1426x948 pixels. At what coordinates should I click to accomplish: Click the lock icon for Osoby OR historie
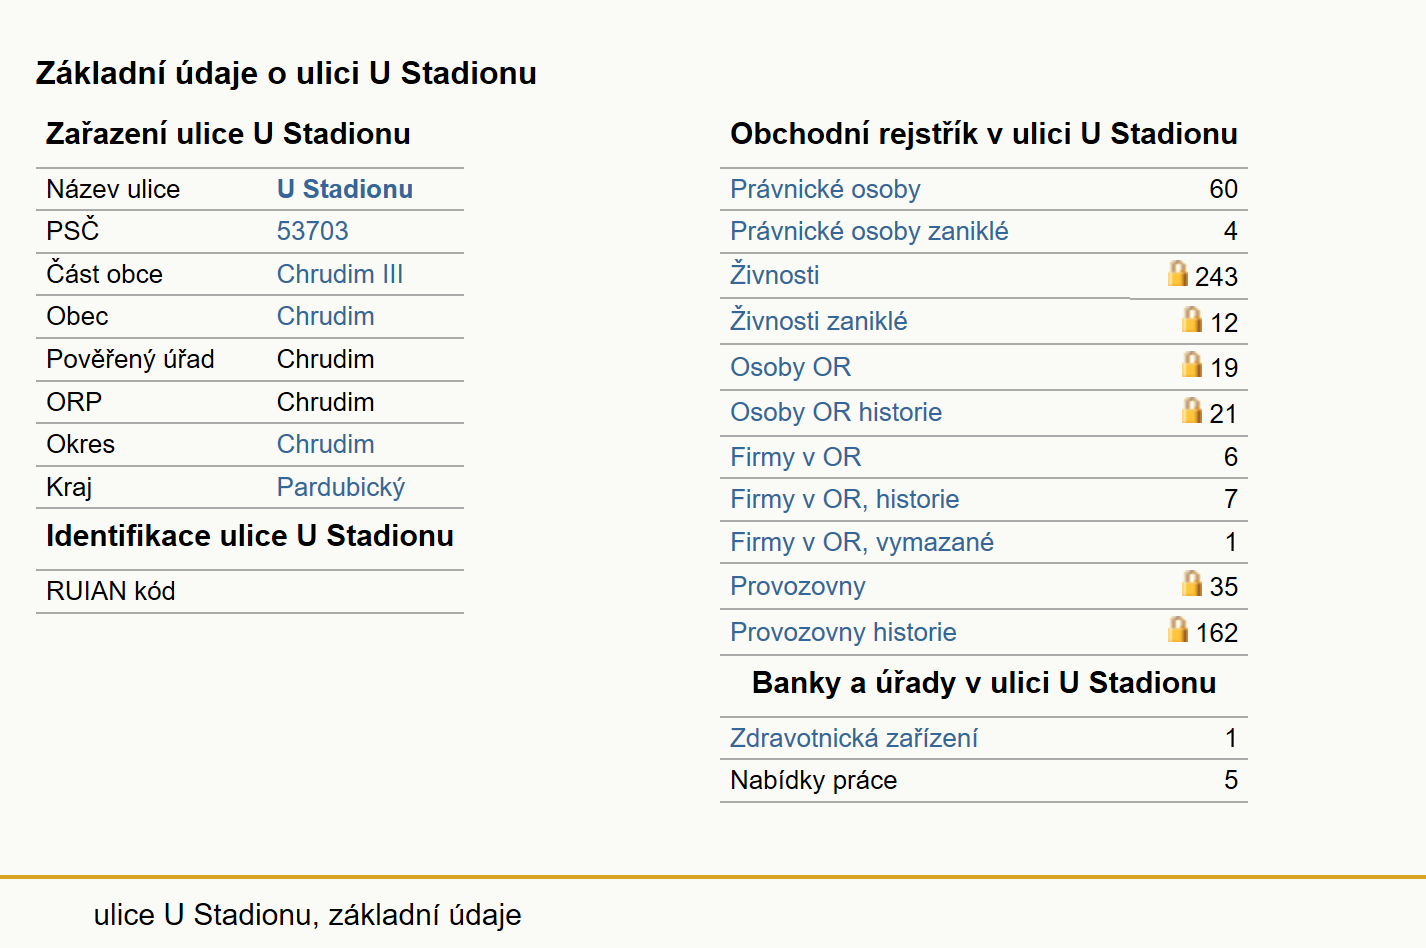tap(1192, 410)
